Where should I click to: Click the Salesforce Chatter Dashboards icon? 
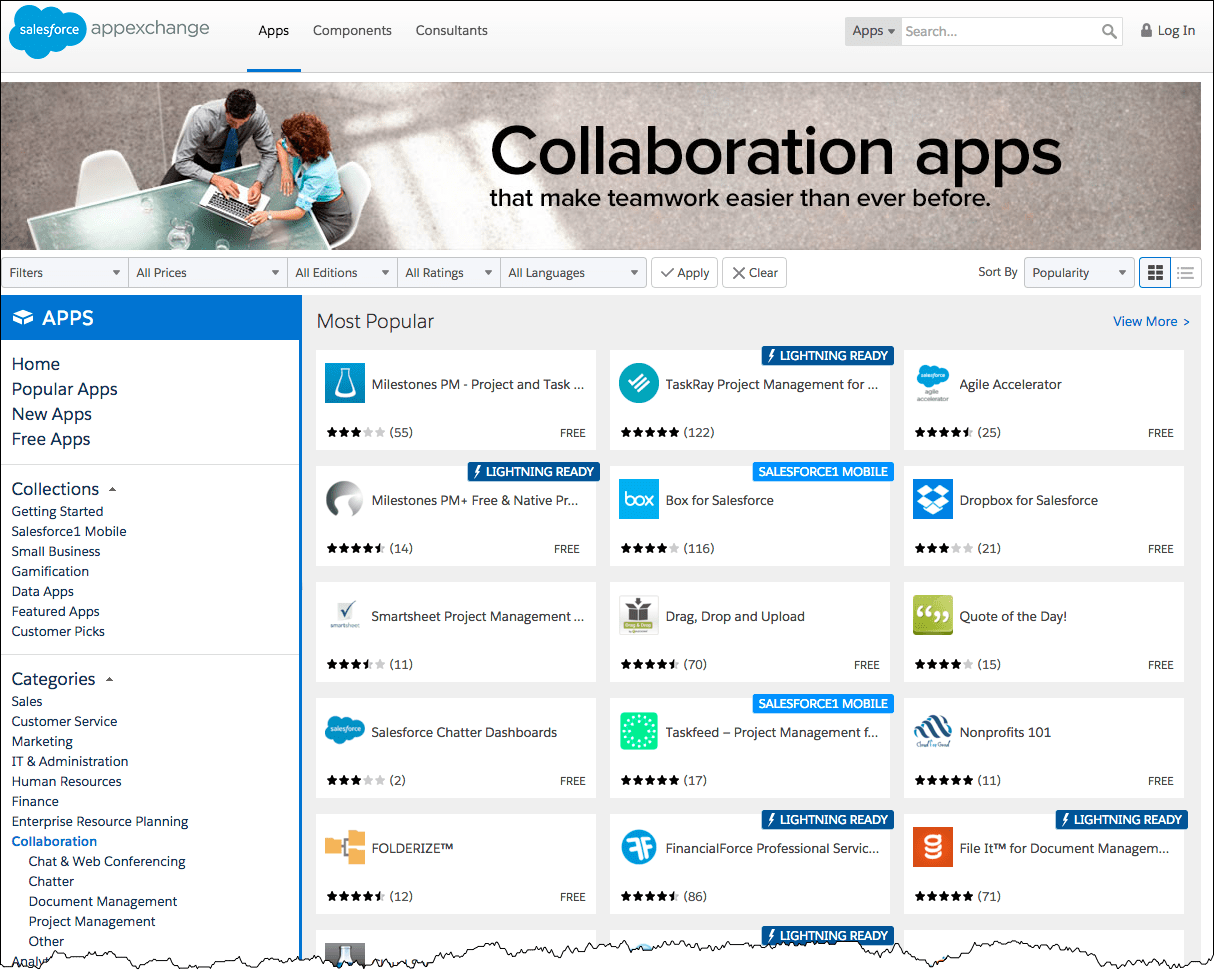[x=345, y=731]
